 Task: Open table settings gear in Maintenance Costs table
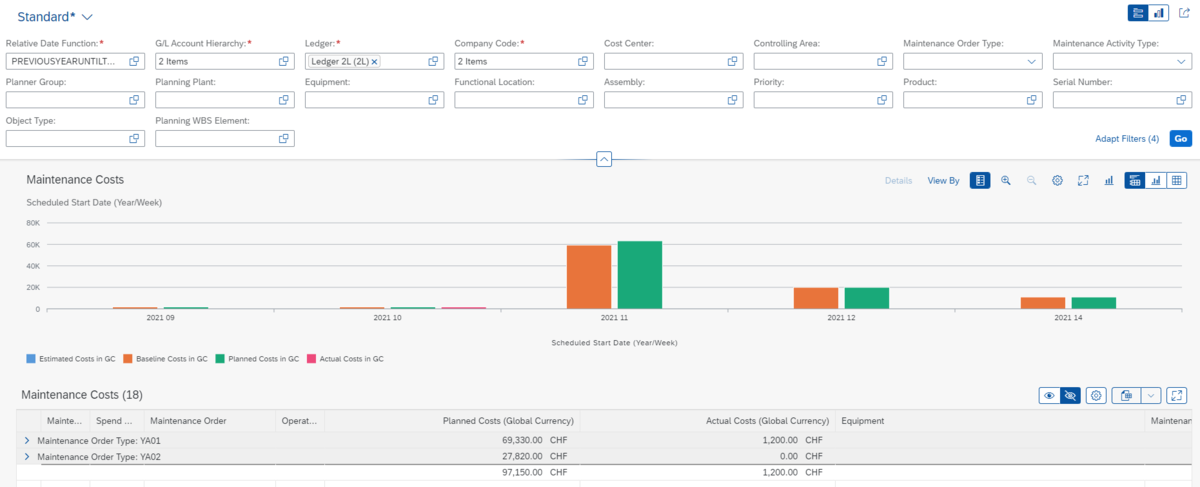(1096, 396)
